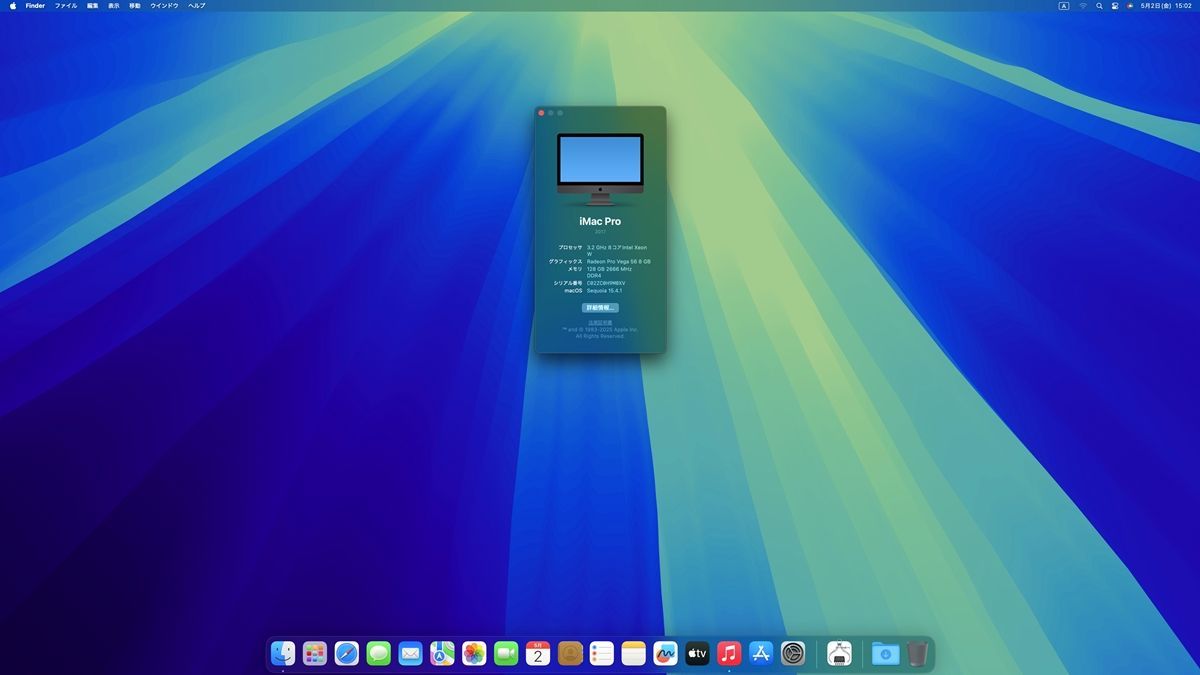Open Launchpad in the Dock
The width and height of the screenshot is (1200, 675).
(315, 654)
